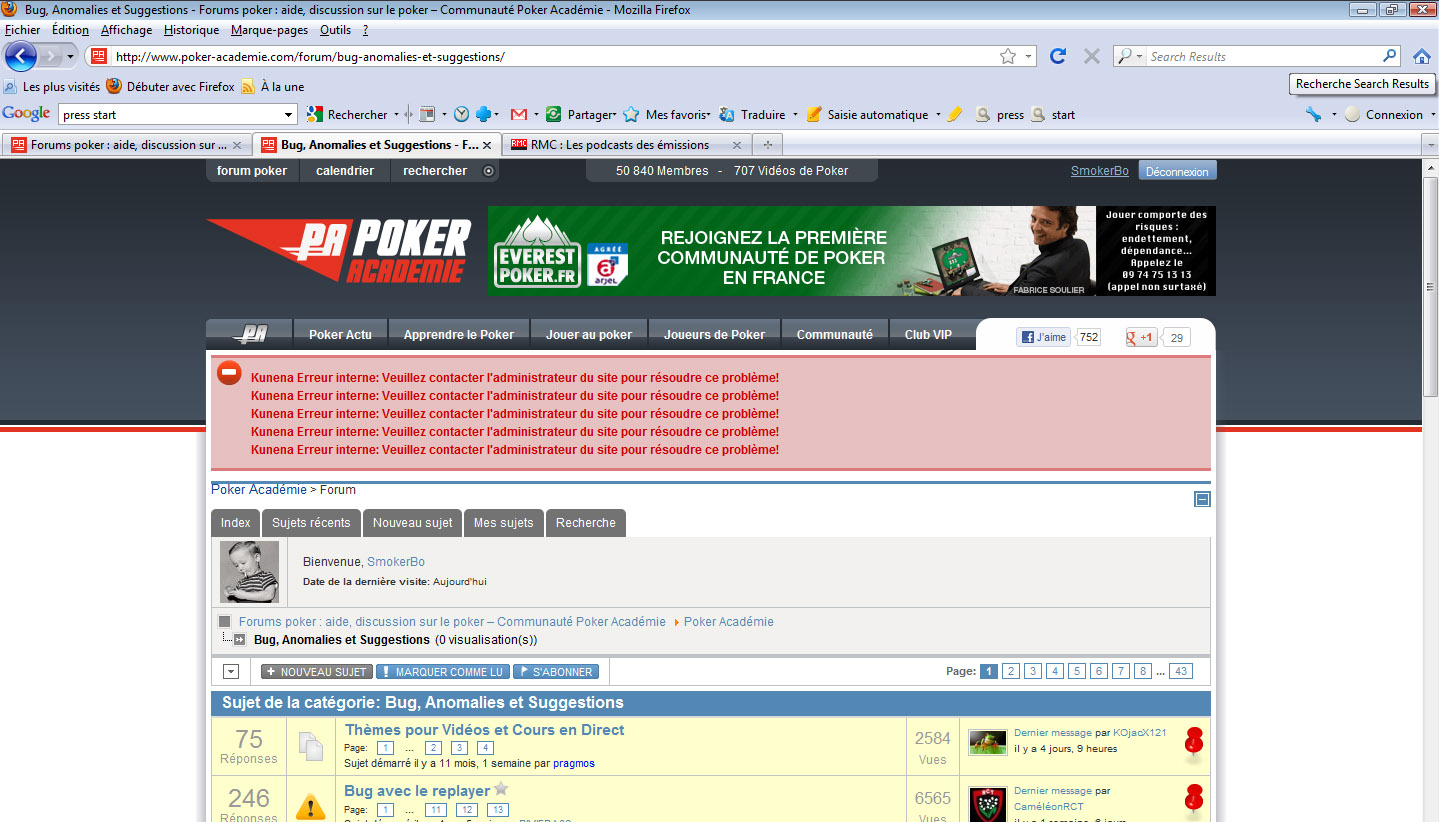Click the search magnifier in Search Results box
The width and height of the screenshot is (1439, 822).
click(1390, 56)
